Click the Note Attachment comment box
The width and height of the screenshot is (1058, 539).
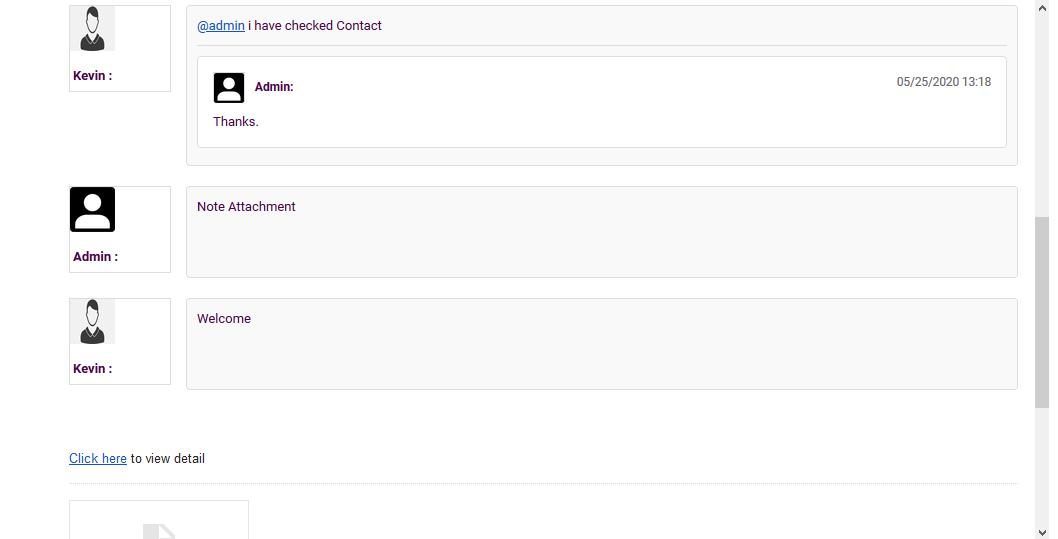pos(602,232)
